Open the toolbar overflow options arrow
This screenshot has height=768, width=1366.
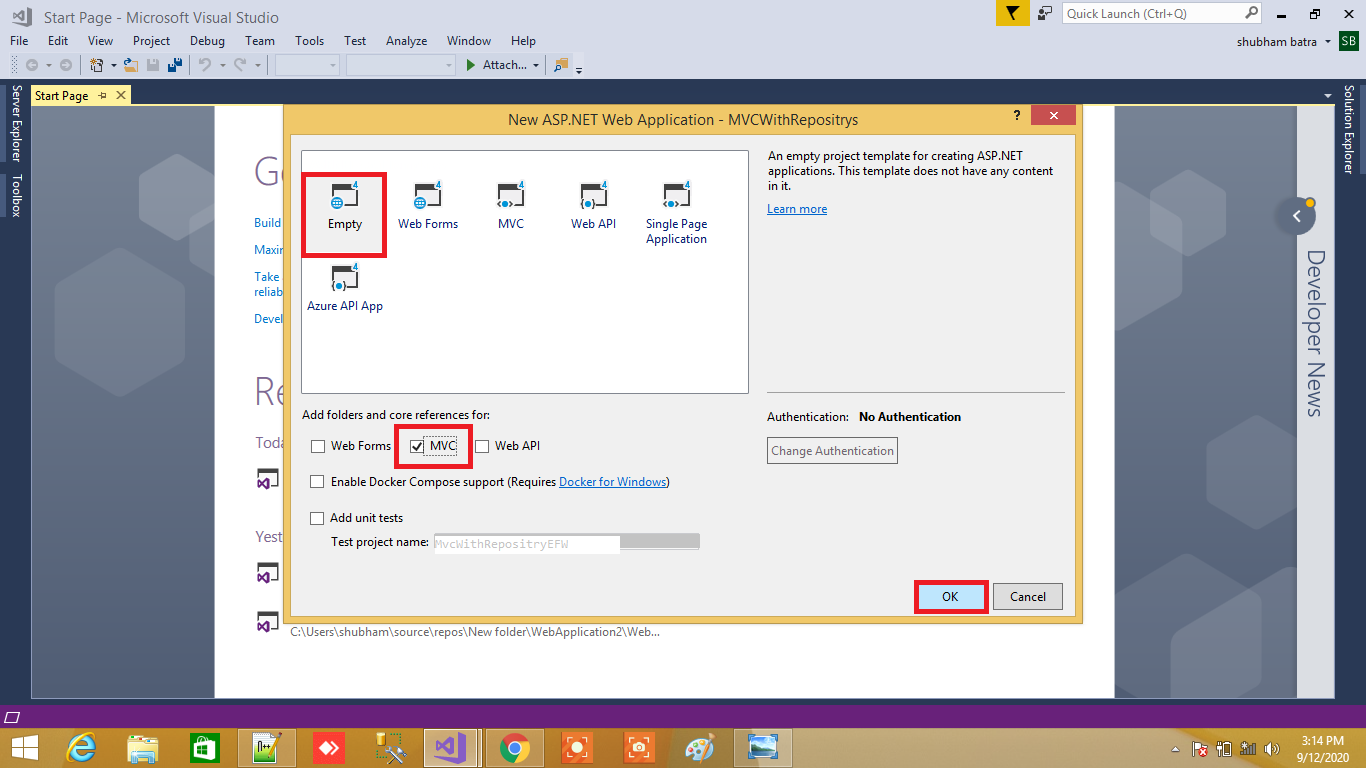[x=579, y=68]
